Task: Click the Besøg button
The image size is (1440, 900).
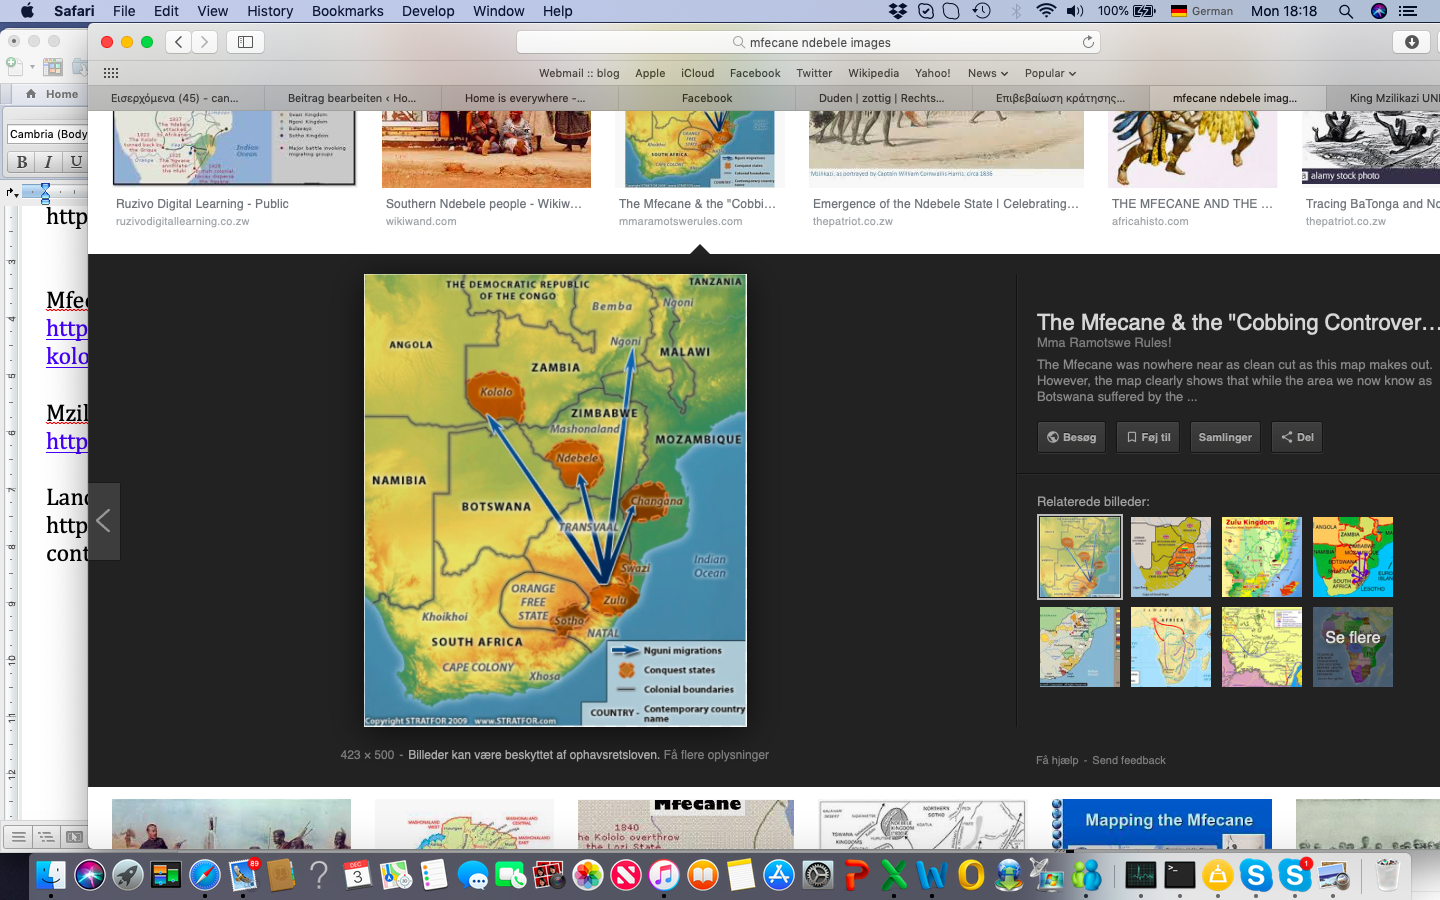Action: [x=1071, y=437]
